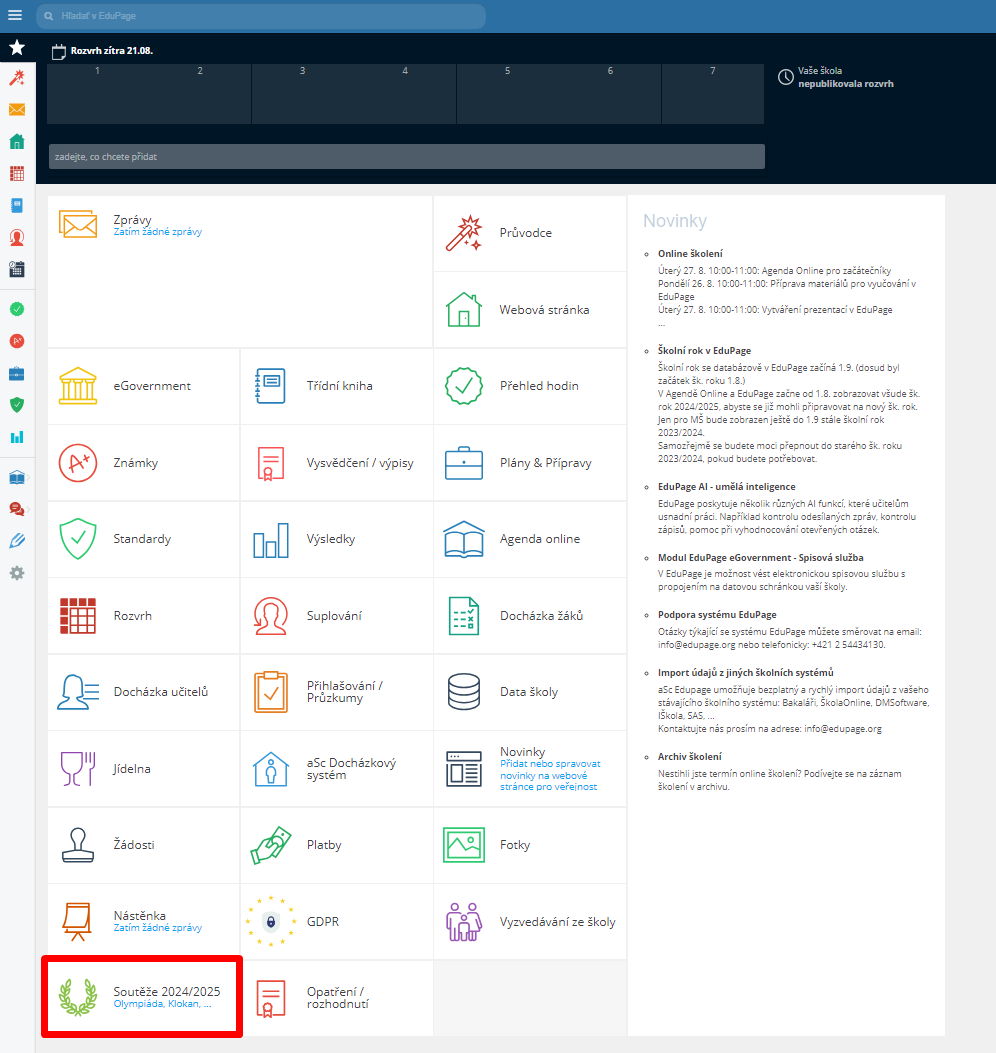Focus the Hledať v EduPage search field
The width and height of the screenshot is (996, 1053).
click(261, 15)
